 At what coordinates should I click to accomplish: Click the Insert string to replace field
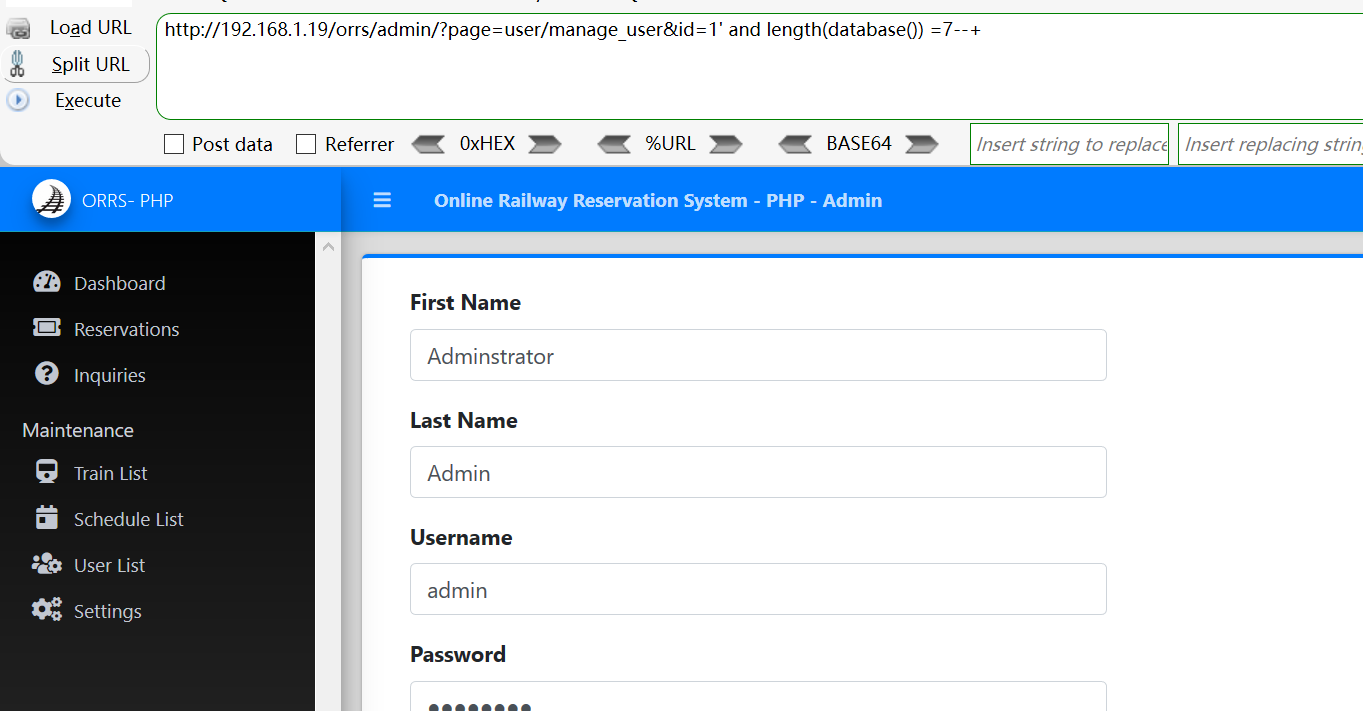coord(1069,144)
